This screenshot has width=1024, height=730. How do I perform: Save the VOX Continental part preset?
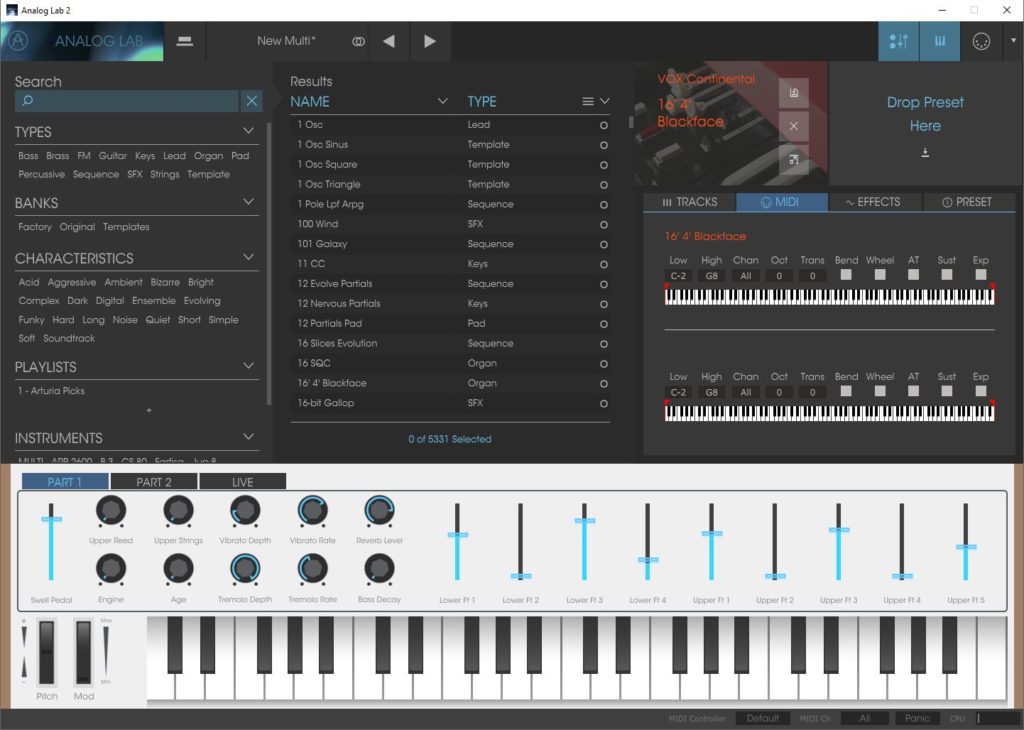pyautogui.click(x=793, y=93)
